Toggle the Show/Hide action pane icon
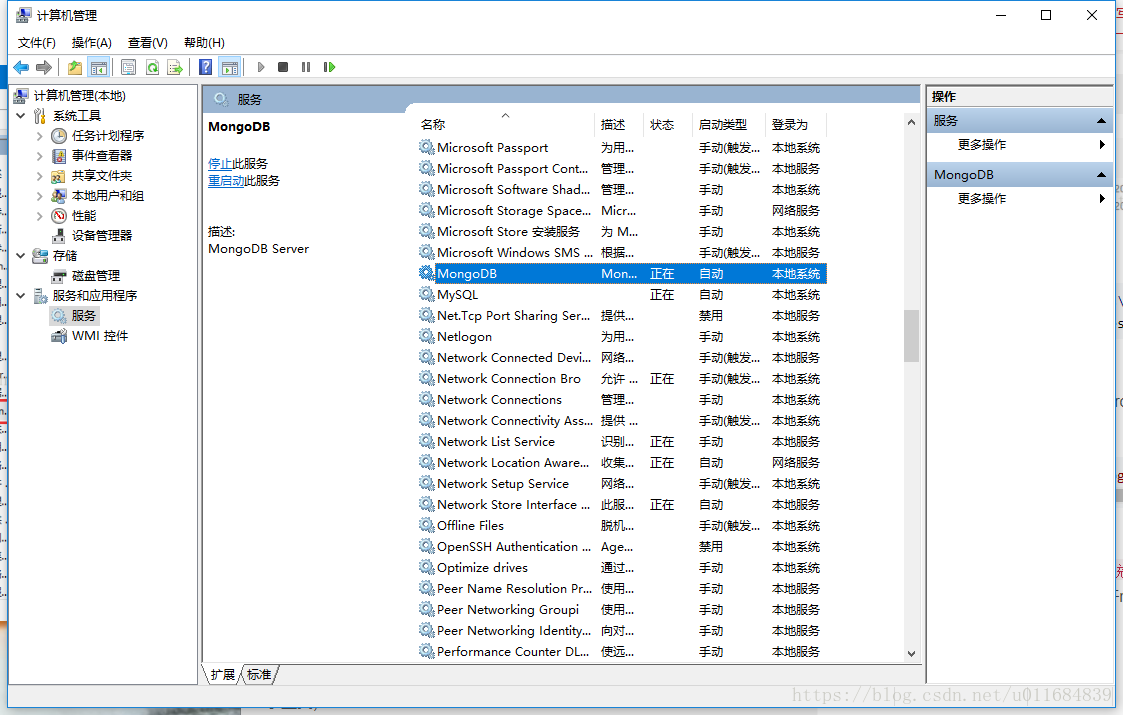1123x715 pixels. point(230,67)
